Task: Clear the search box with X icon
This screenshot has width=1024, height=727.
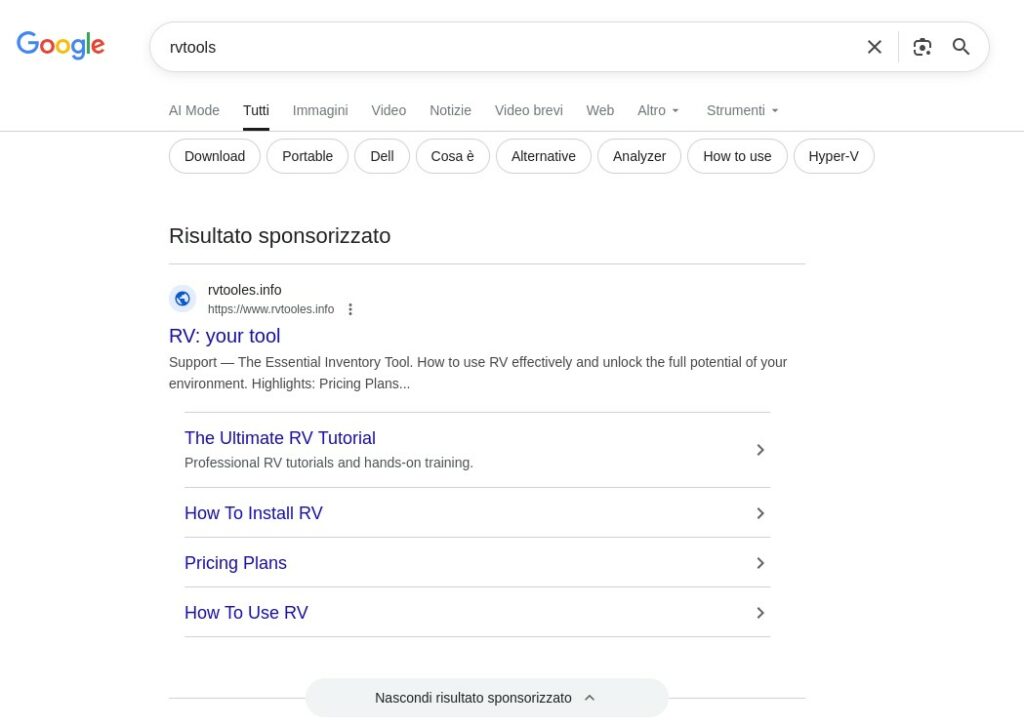Action: tap(874, 47)
